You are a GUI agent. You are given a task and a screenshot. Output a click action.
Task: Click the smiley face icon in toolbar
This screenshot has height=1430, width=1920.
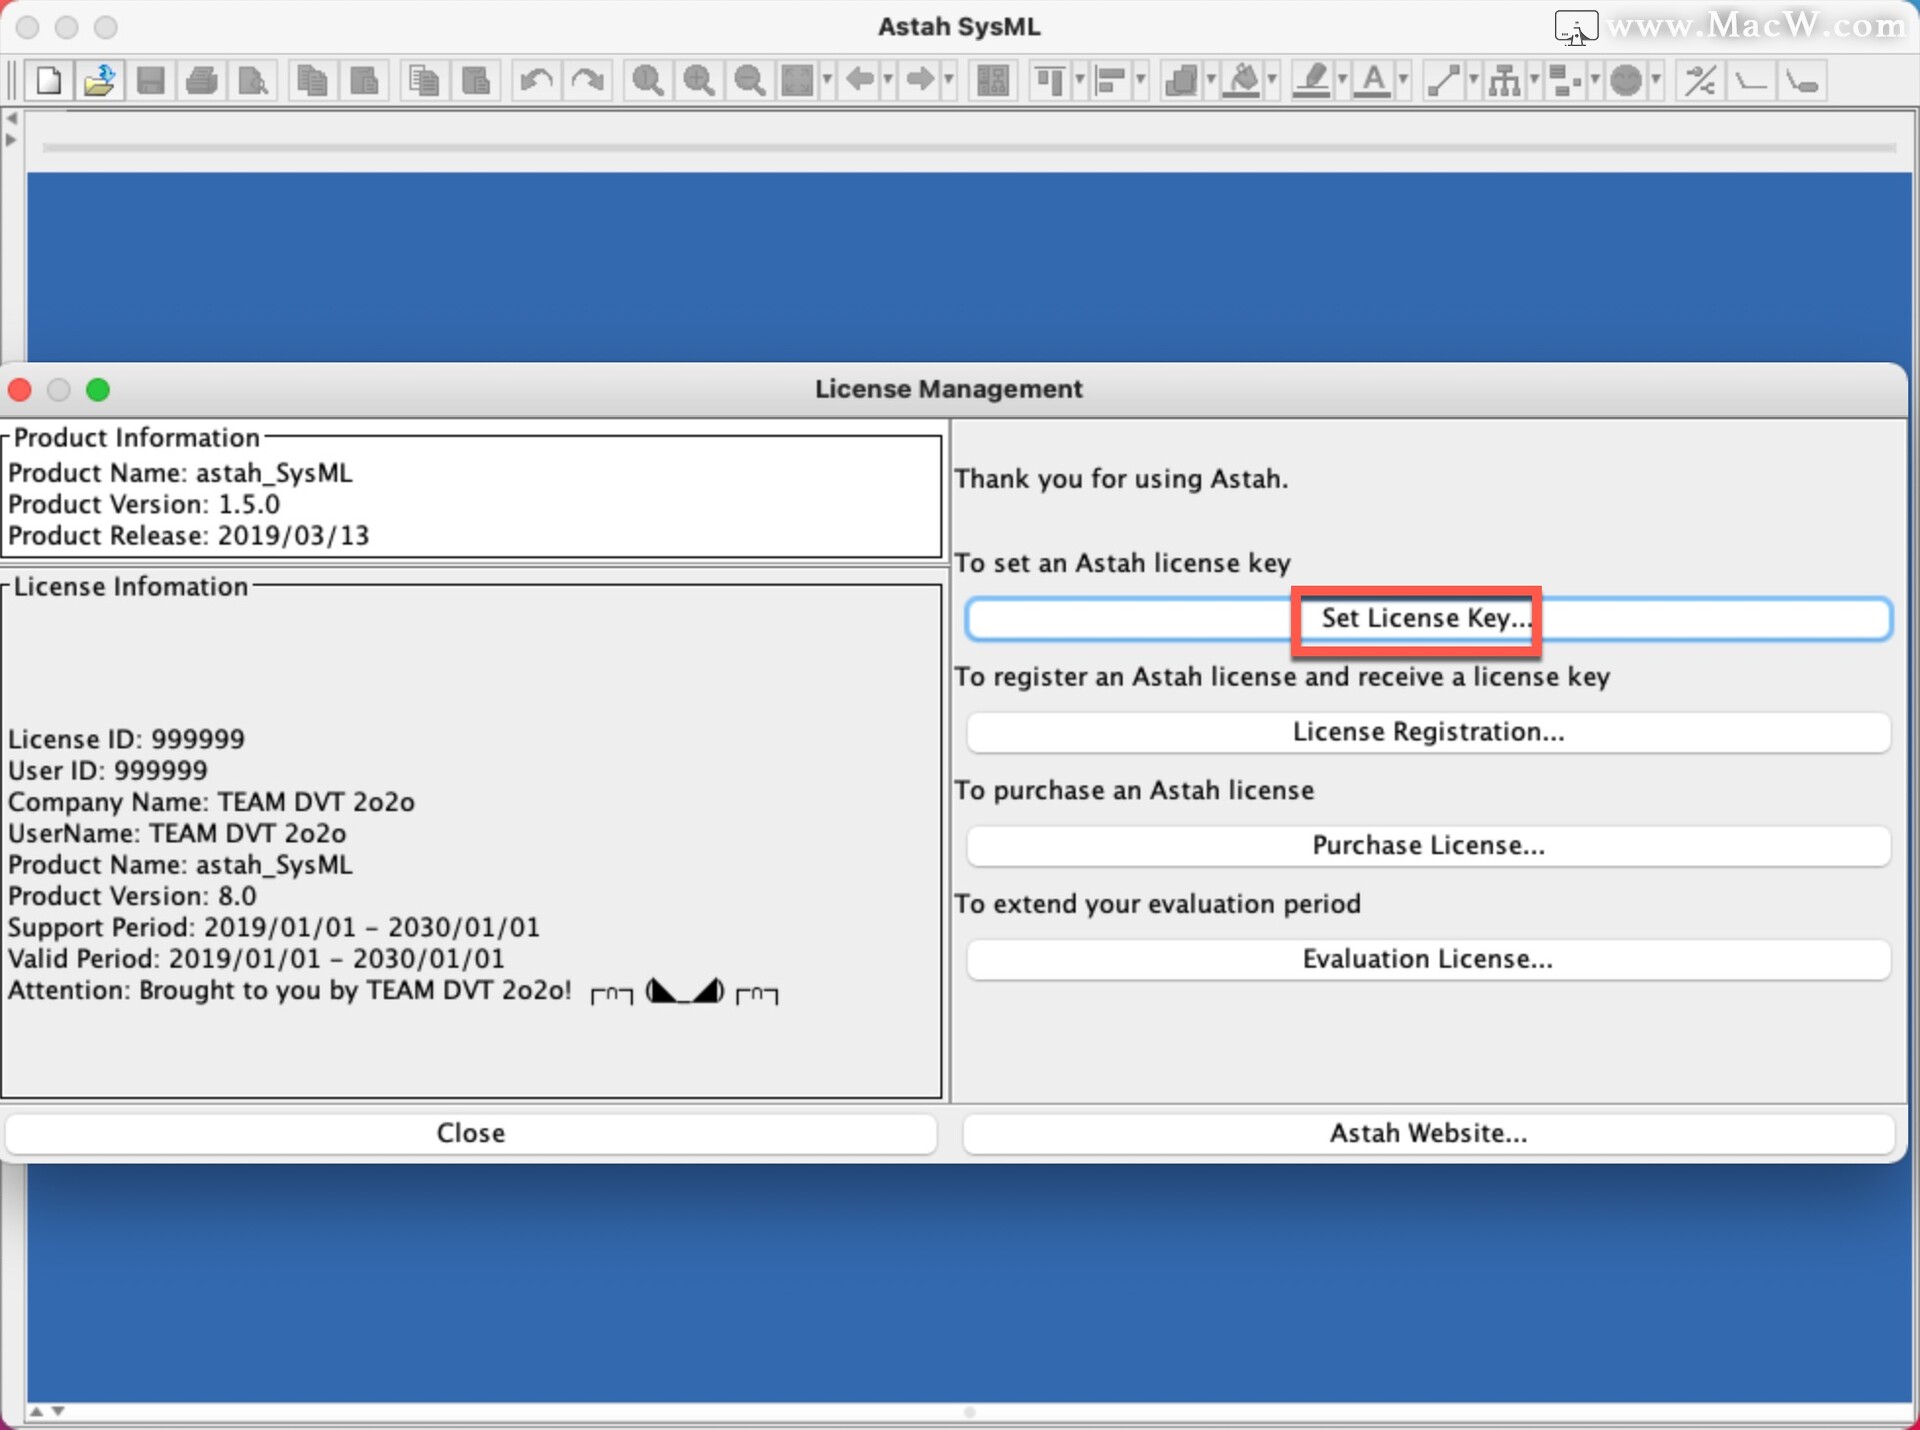tap(1626, 80)
